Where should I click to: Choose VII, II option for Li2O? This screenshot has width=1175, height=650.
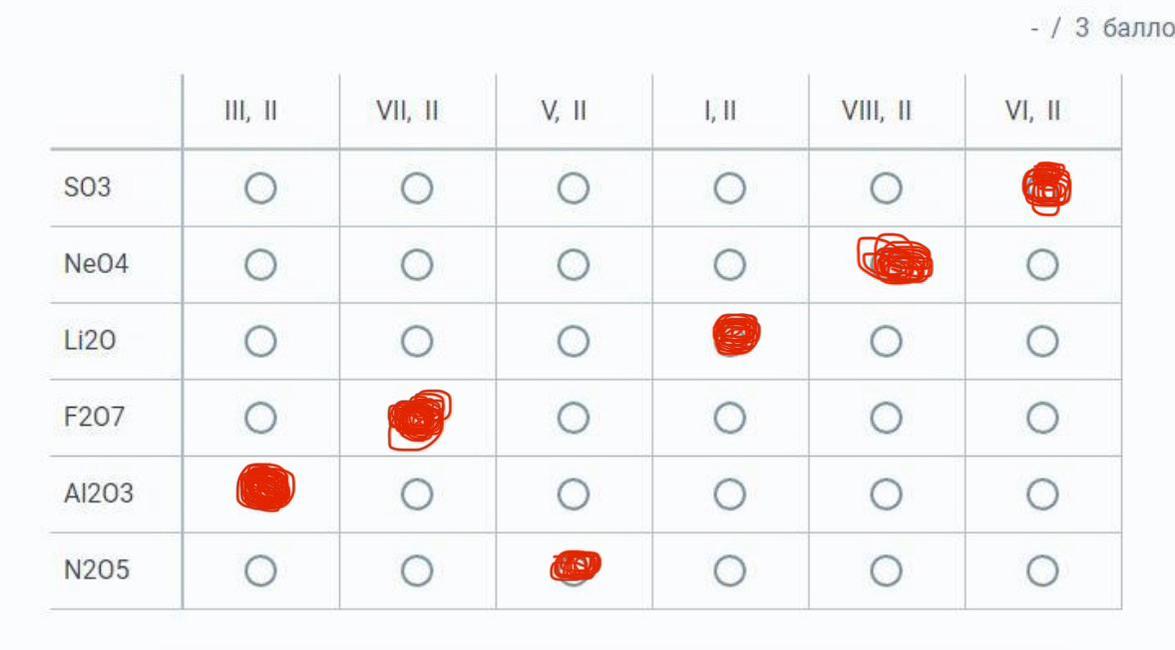(417, 342)
